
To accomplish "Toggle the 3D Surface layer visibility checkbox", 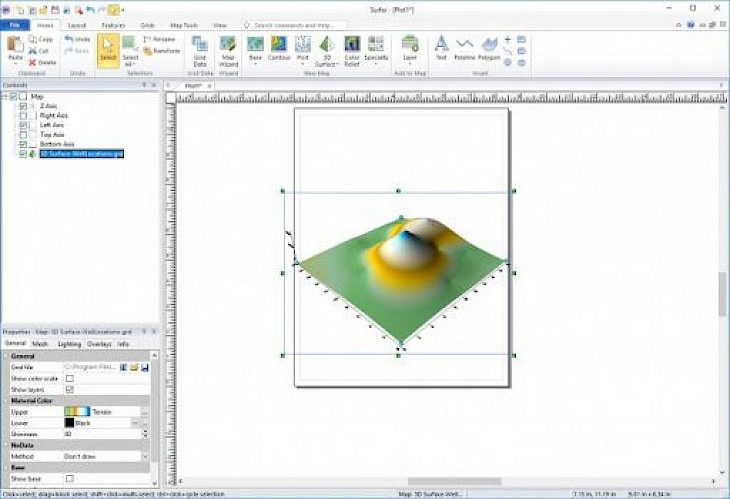I will [x=23, y=154].
